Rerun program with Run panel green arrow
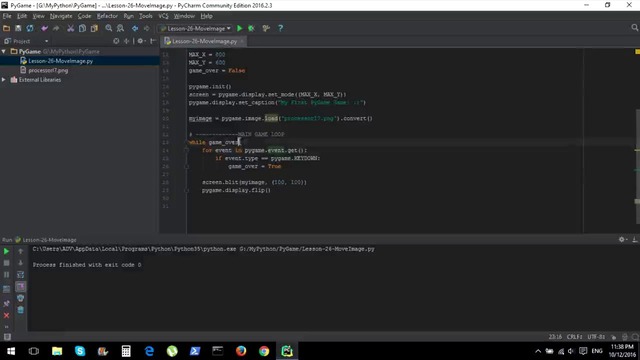640x360 pixels. tap(7, 251)
